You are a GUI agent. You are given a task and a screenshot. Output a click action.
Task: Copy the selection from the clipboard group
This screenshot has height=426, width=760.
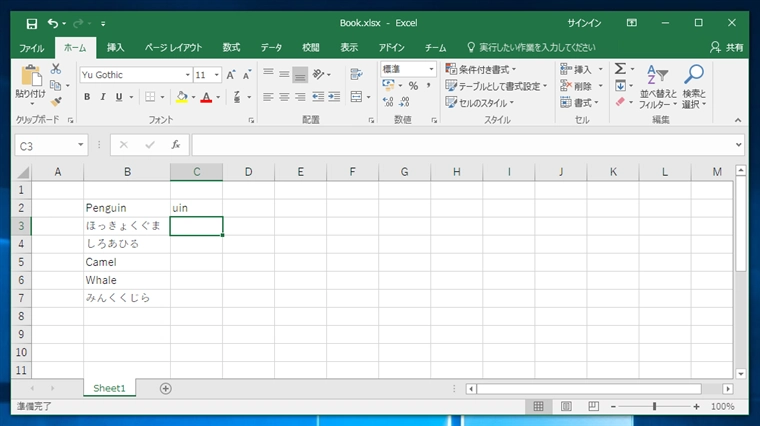[x=56, y=85]
